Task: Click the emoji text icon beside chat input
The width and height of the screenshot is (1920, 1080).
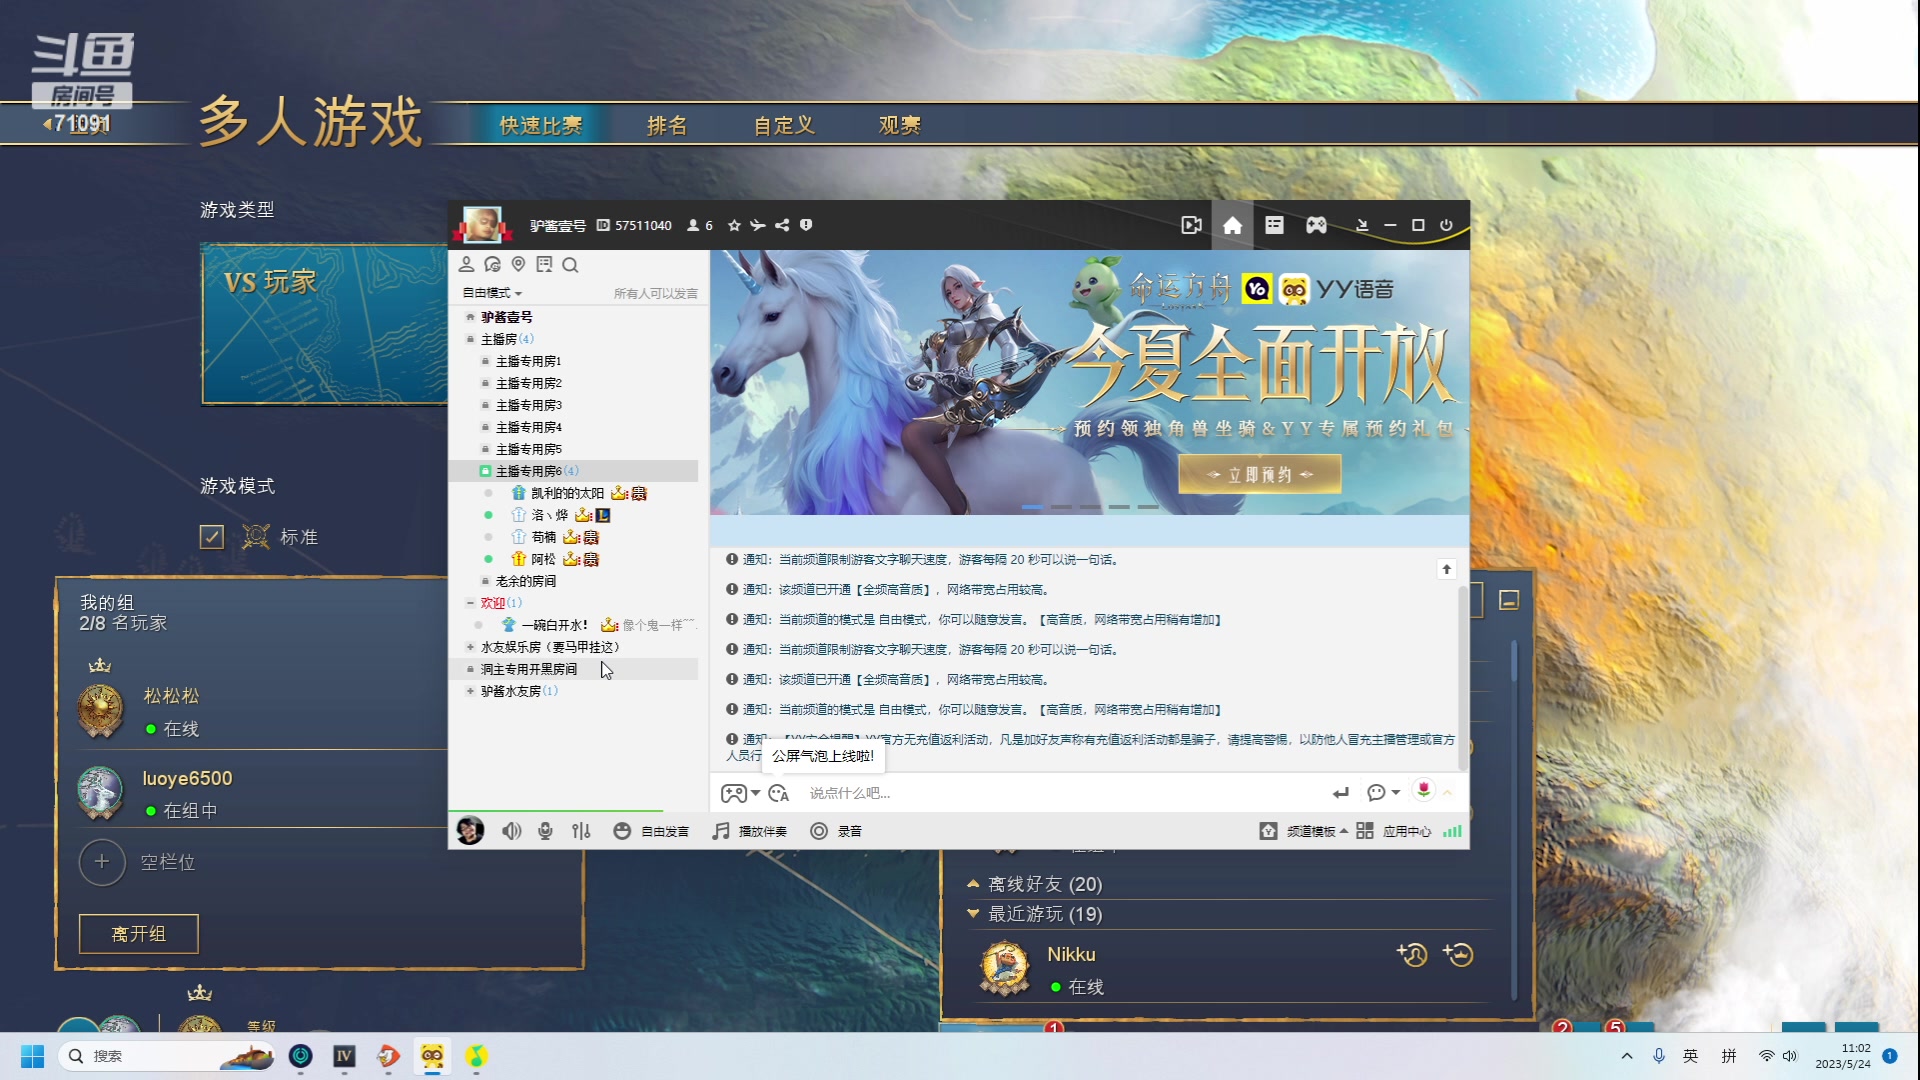Action: coord(779,793)
